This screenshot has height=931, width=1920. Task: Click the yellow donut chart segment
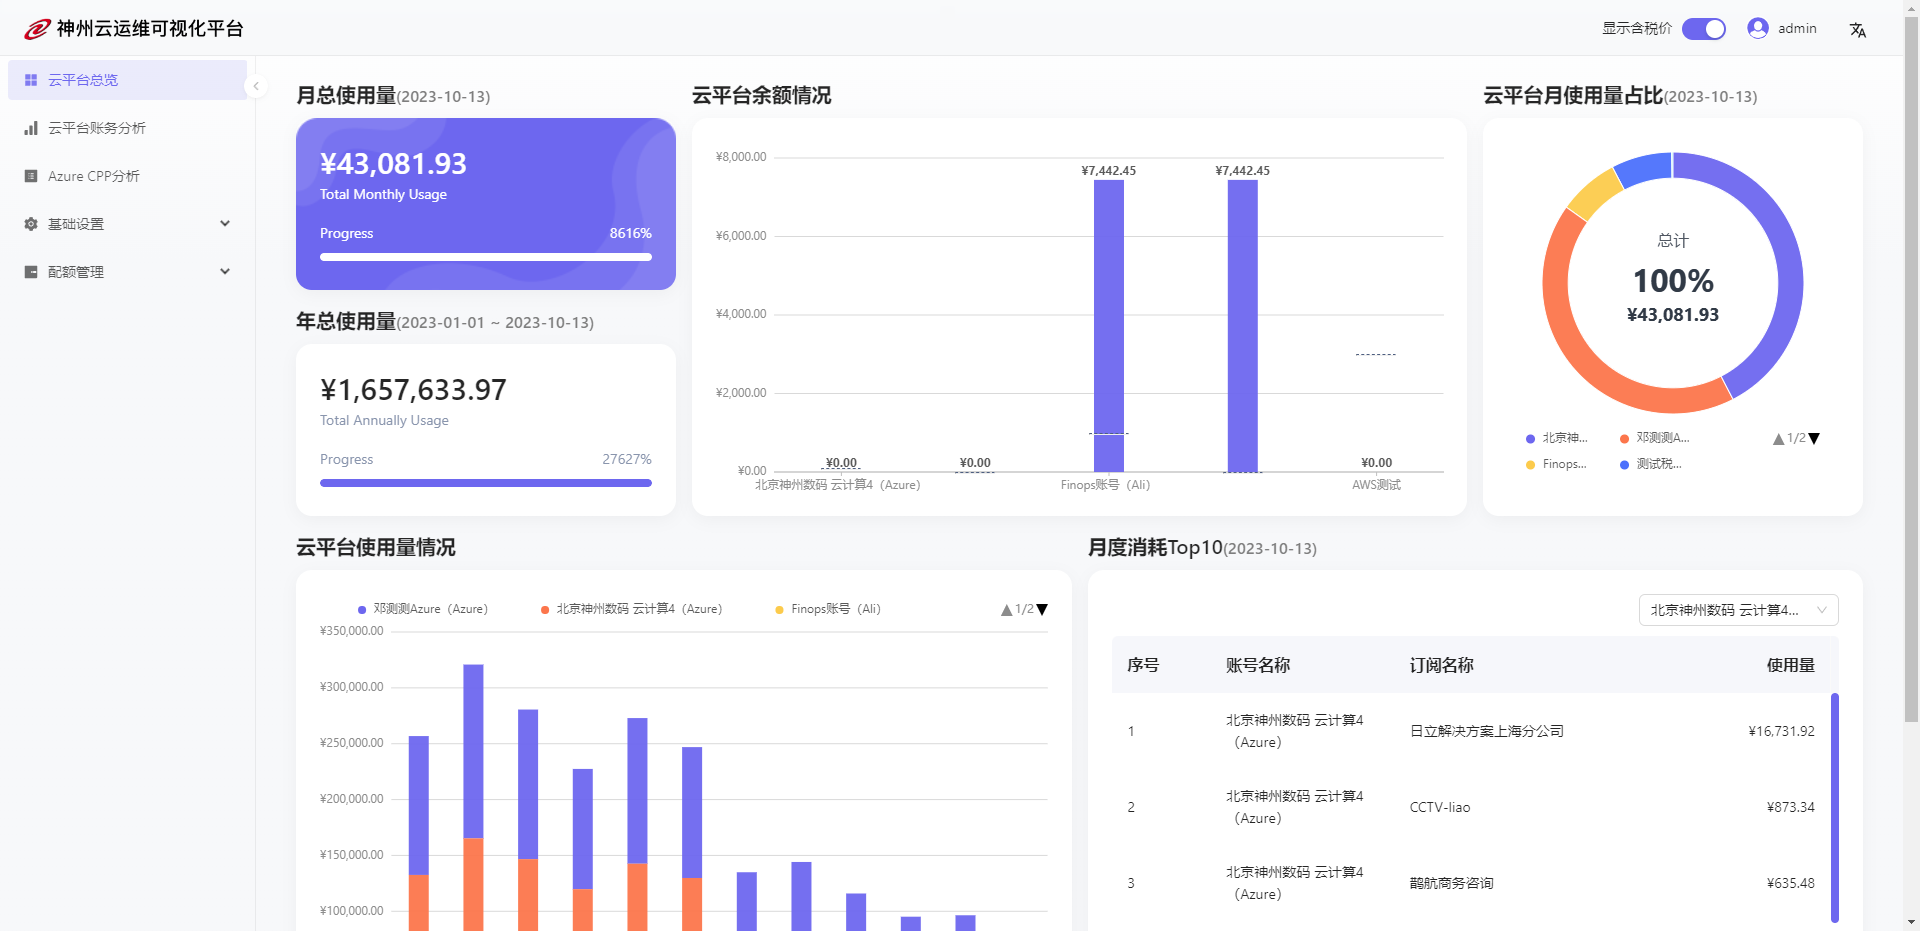coord(1594,193)
